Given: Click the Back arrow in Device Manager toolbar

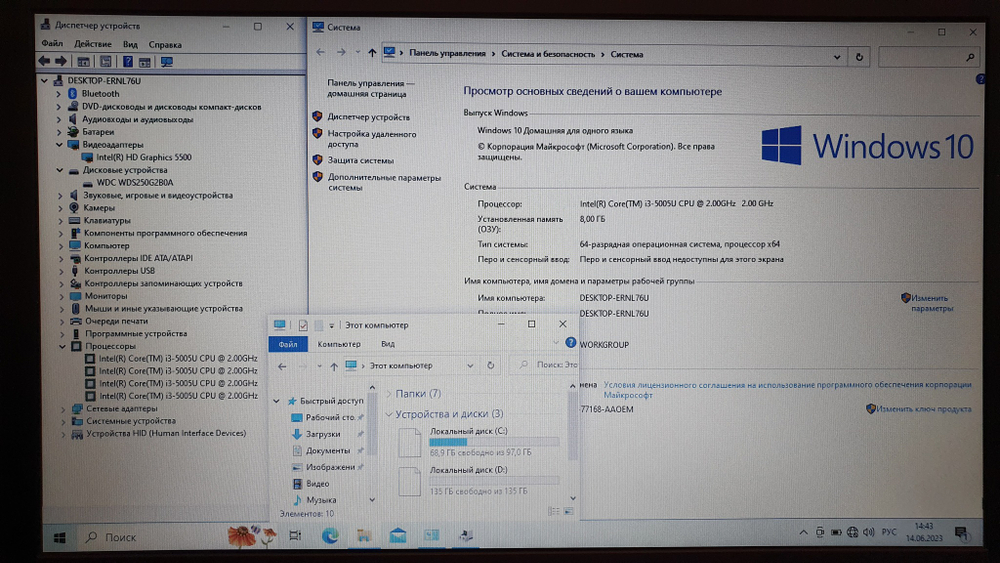Looking at the screenshot, I should [43, 61].
